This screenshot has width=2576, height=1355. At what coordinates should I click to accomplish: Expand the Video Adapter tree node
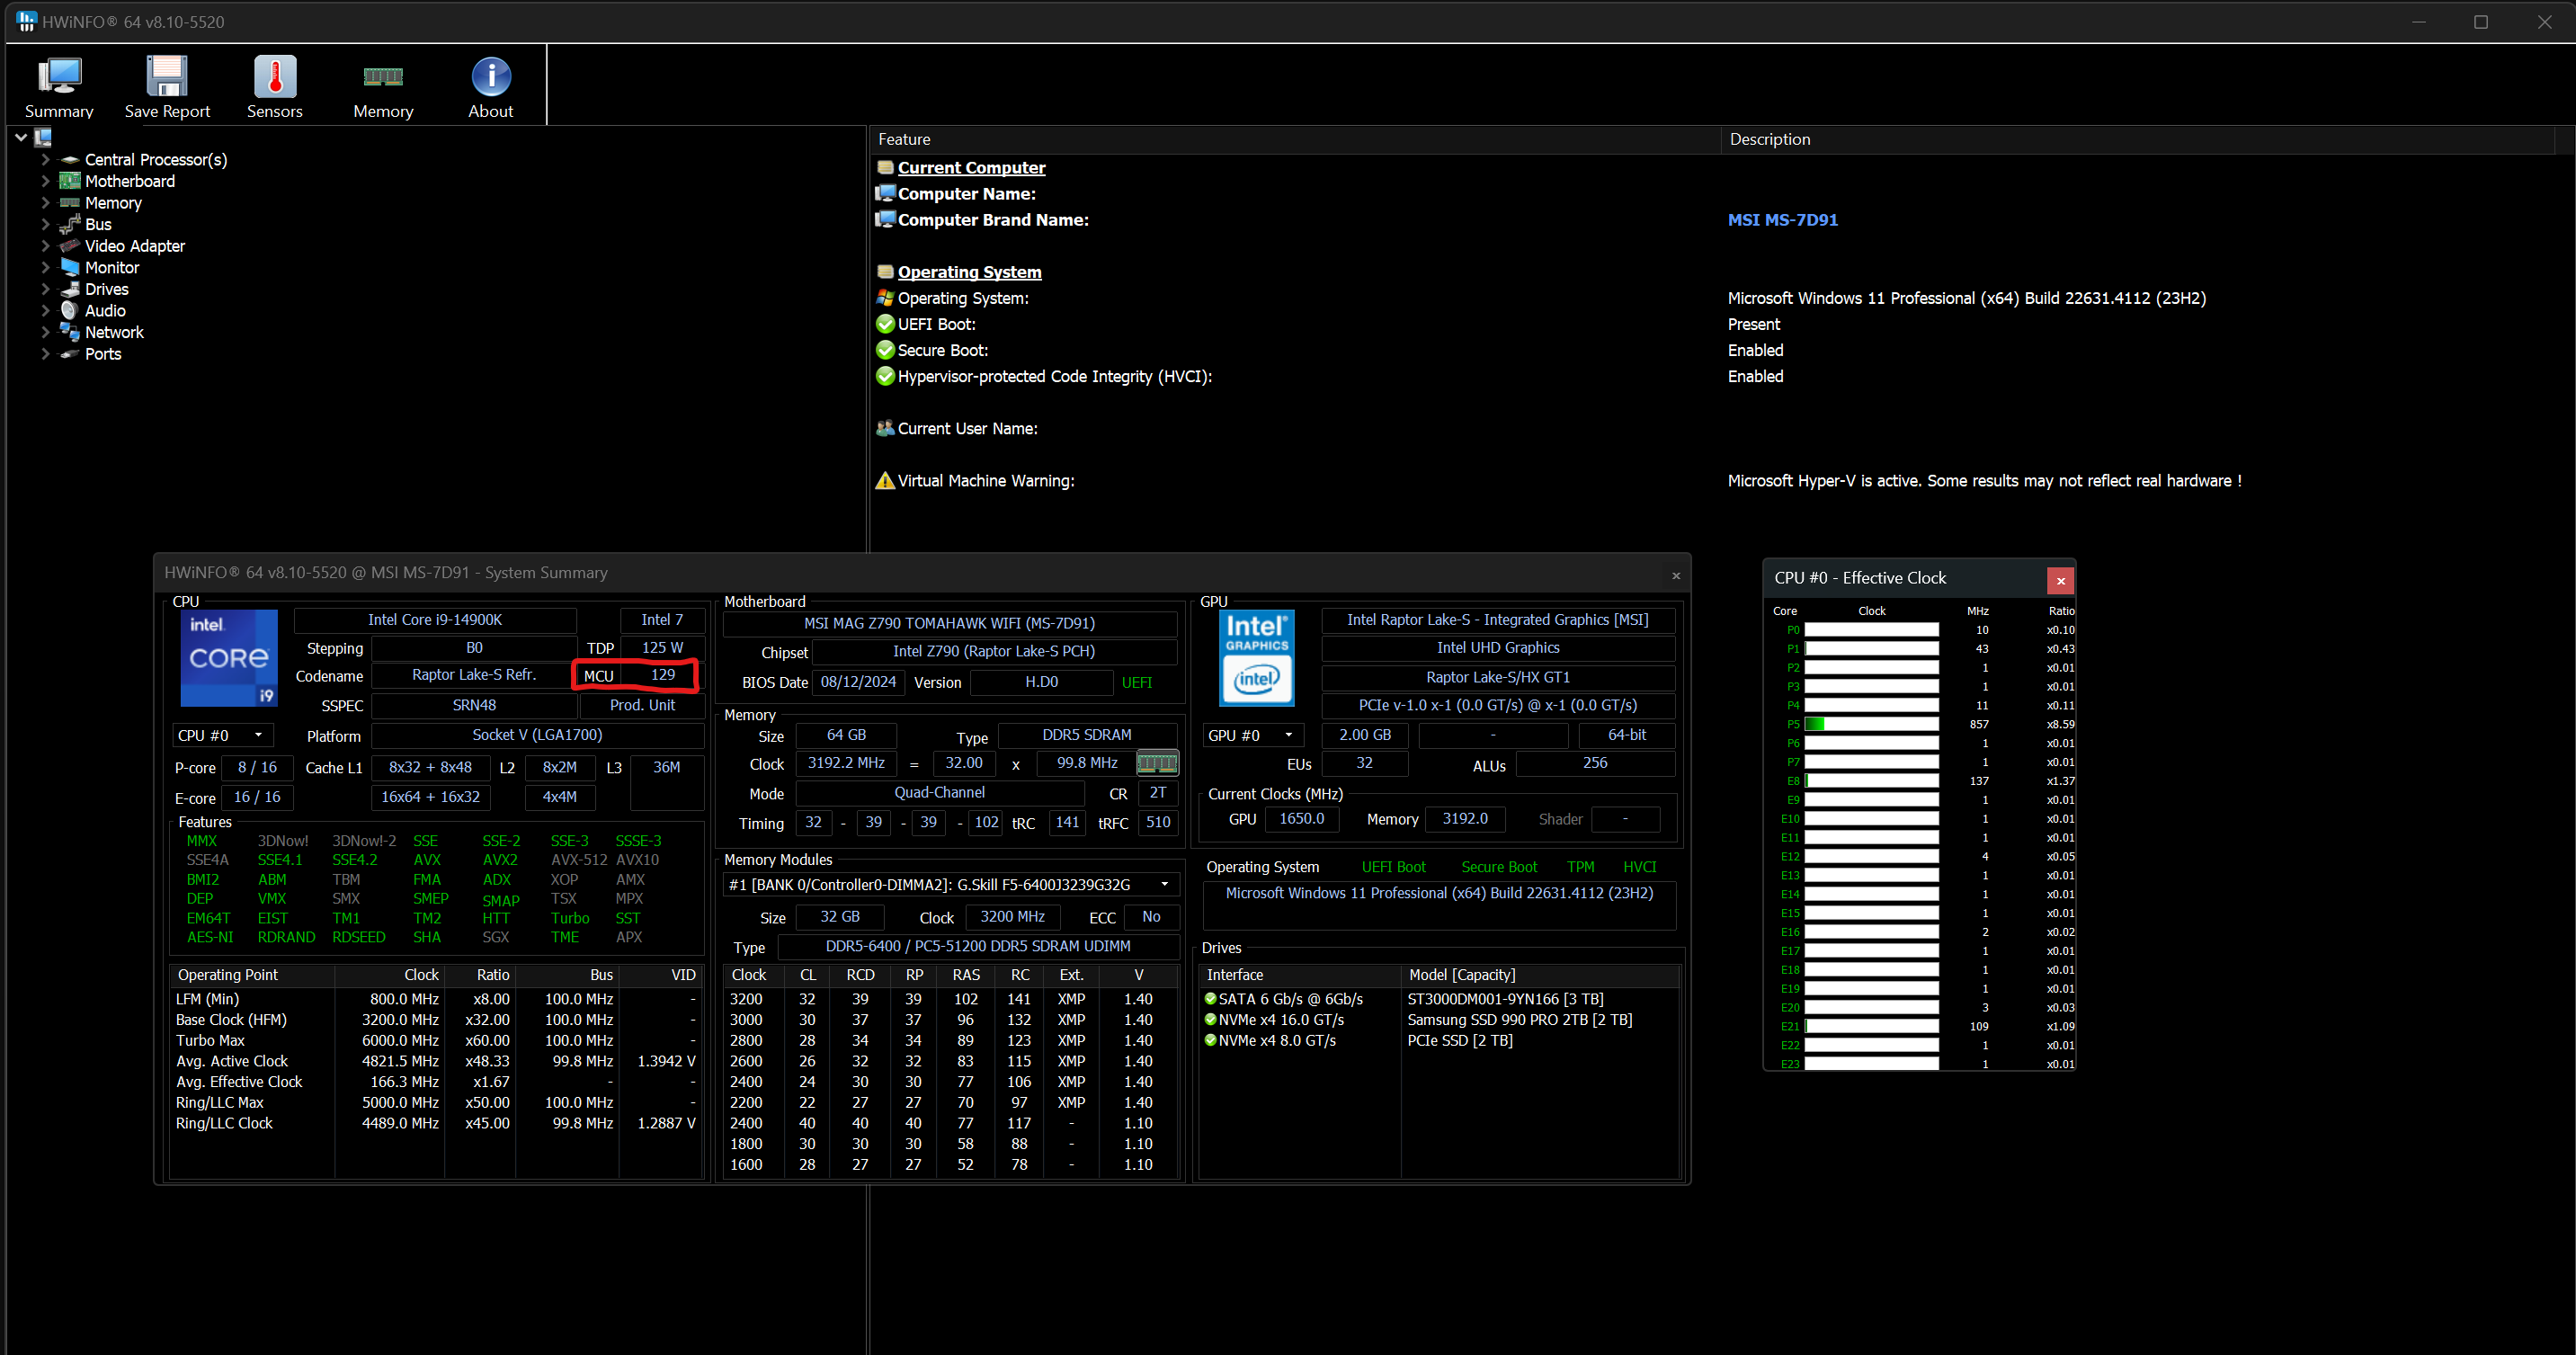coord(45,245)
